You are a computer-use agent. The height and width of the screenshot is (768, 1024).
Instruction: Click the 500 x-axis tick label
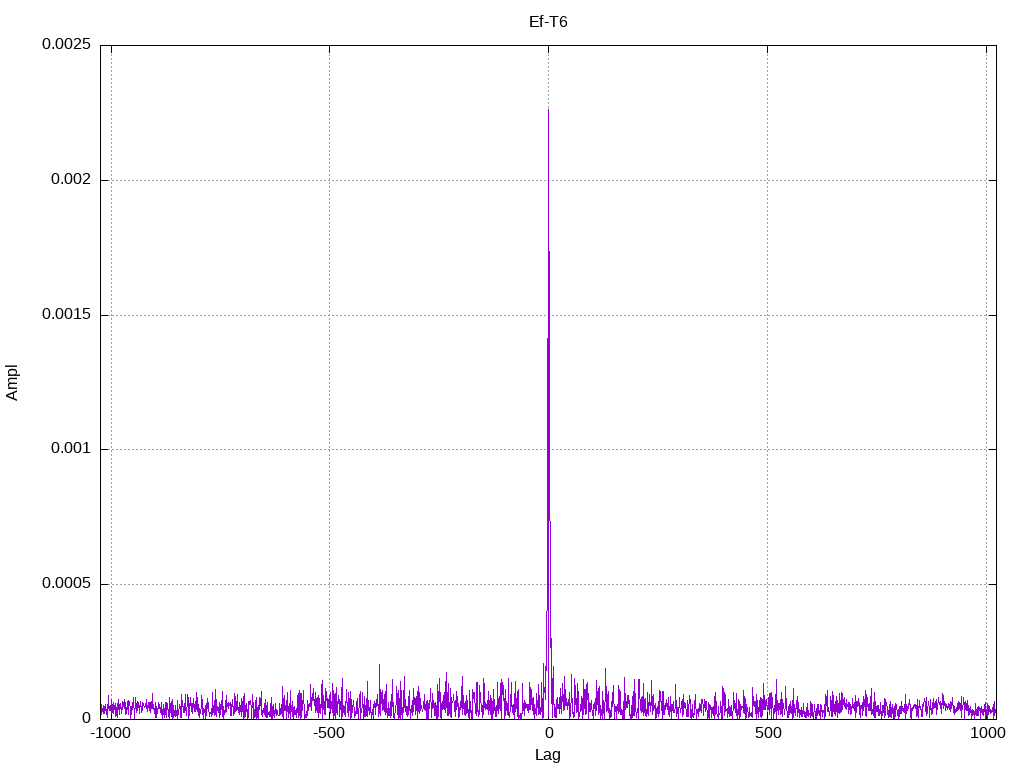(768, 733)
